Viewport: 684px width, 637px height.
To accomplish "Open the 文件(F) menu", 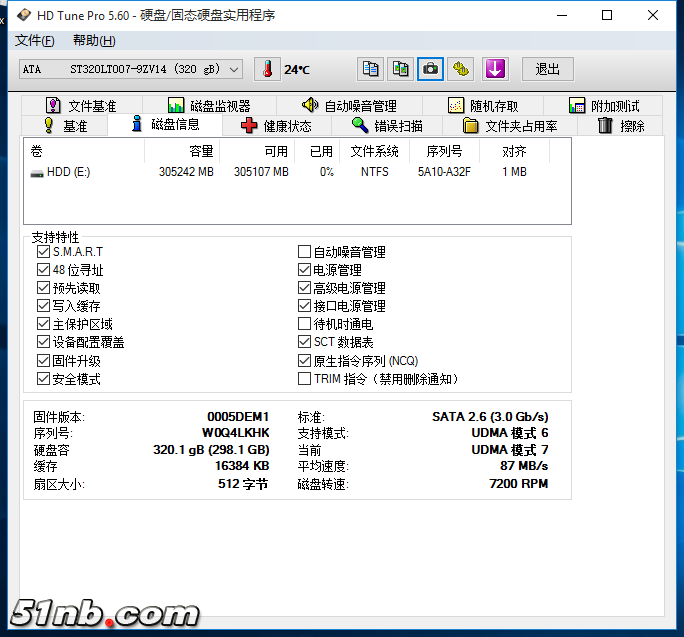I will pos(34,41).
